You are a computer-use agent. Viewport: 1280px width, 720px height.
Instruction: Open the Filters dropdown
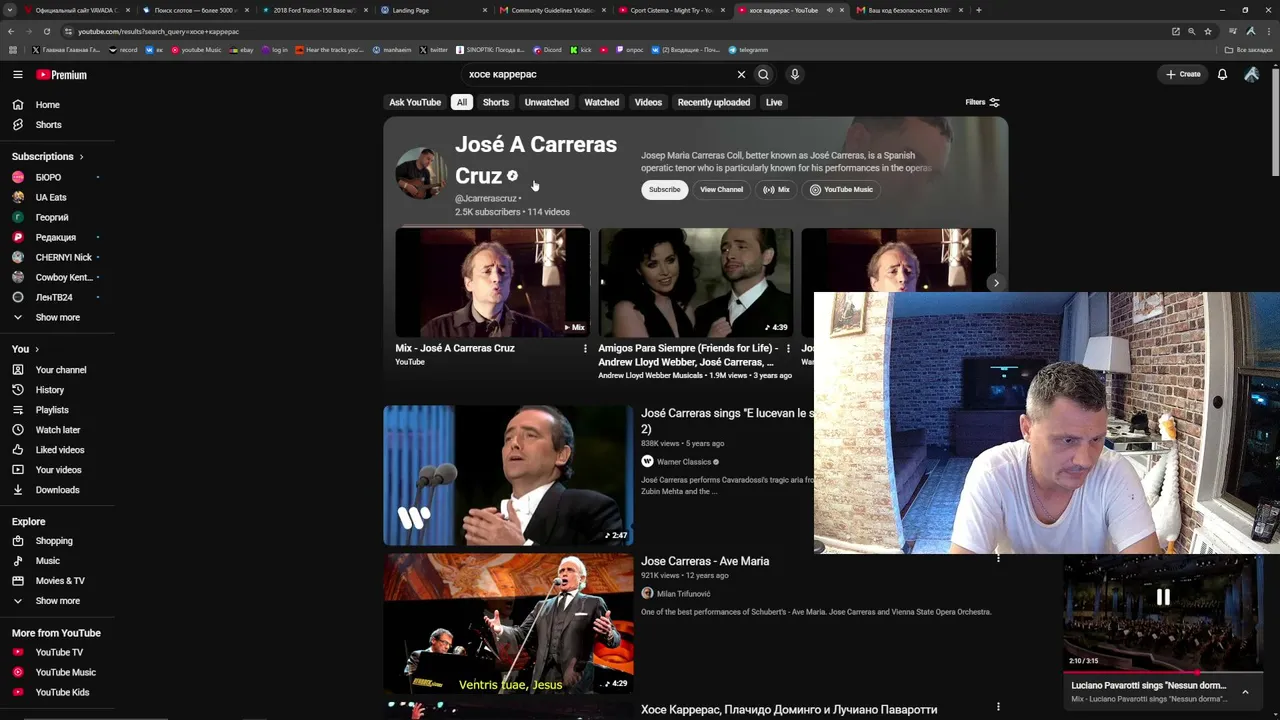[x=982, y=102]
